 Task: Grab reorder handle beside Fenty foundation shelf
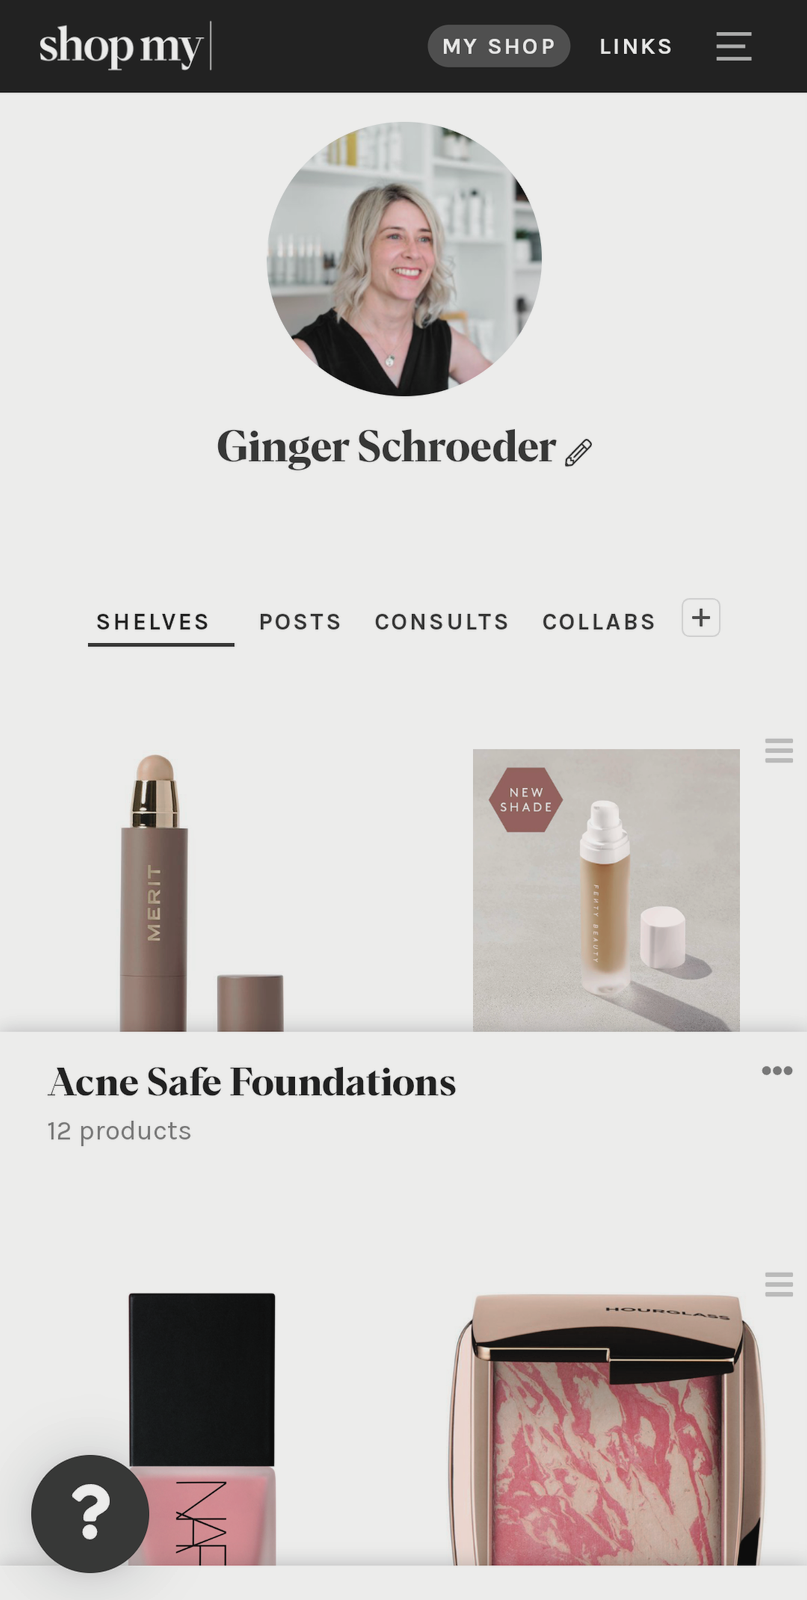coord(779,750)
